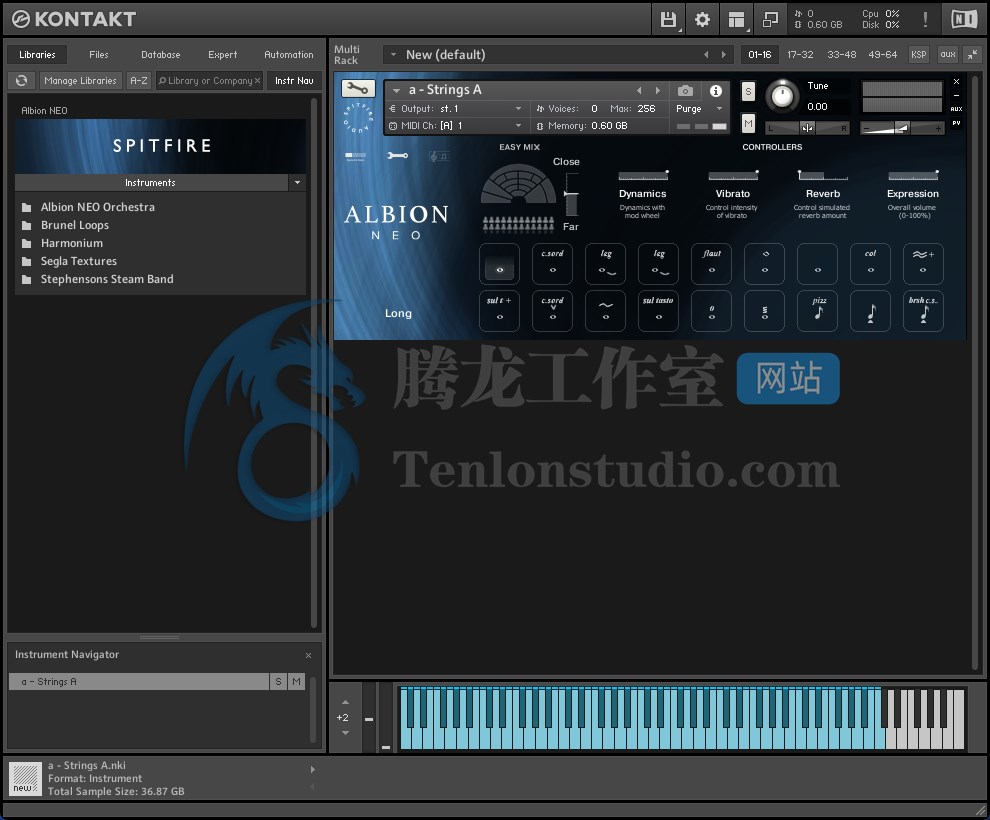Screen dimensions: 990x820
Task: Click the minimized view window-size icon
Action: [x=770, y=20]
